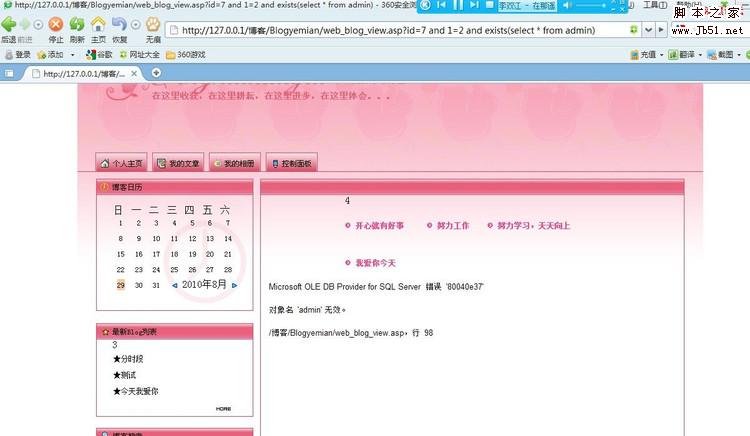Open the 开心就有好事 article link
Image resolution: width=750 pixels, height=436 pixels.
pyautogui.click(x=379, y=226)
